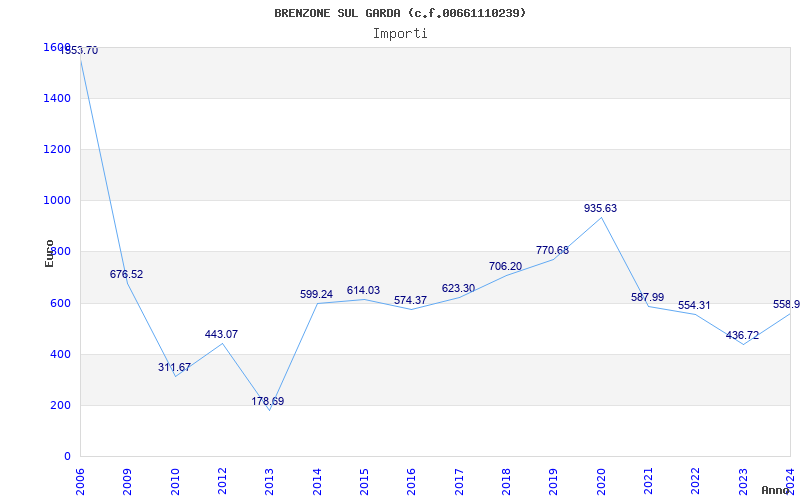The width and height of the screenshot is (800, 500).
Task: Click the 443.07 data point label
Action: (x=221, y=335)
